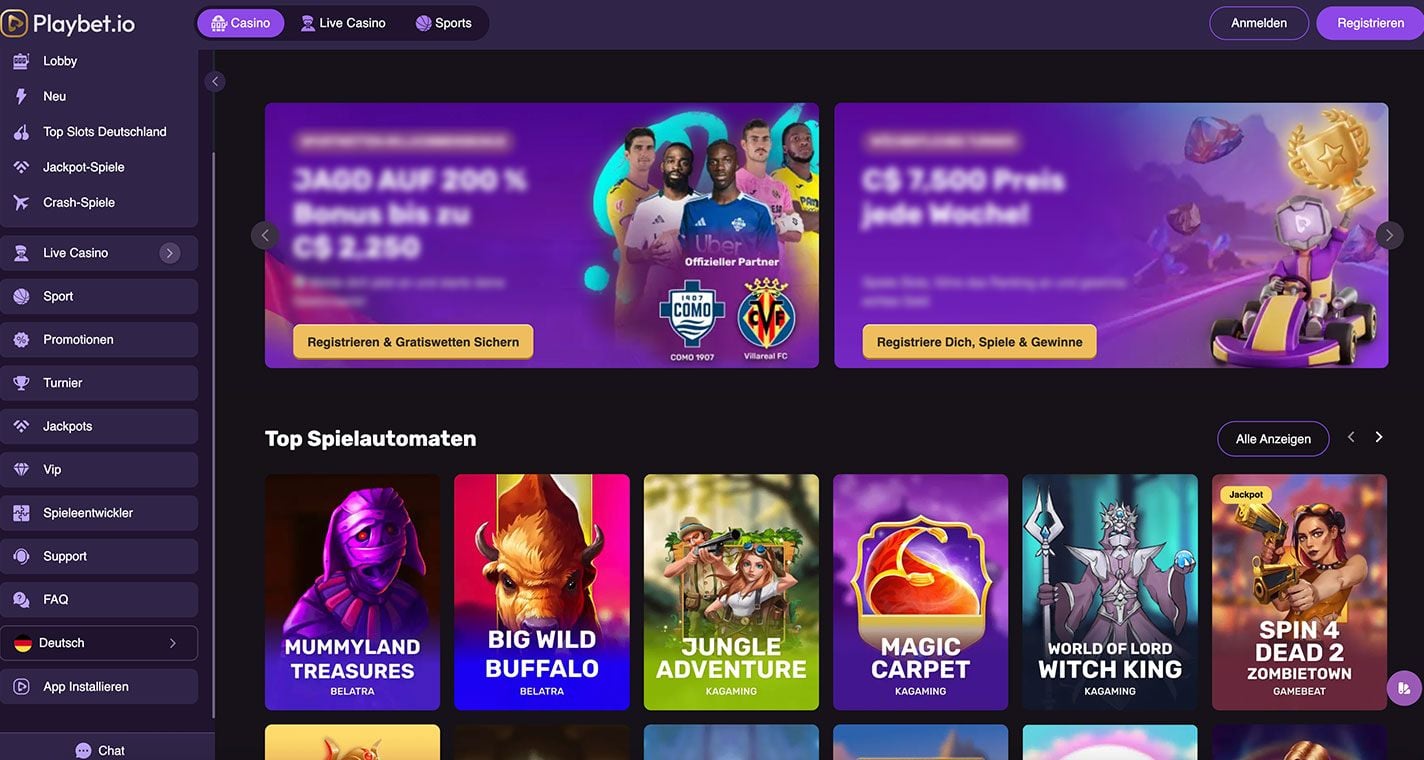1424x760 pixels.
Task: Switch to the Sports tab
Action: point(443,23)
